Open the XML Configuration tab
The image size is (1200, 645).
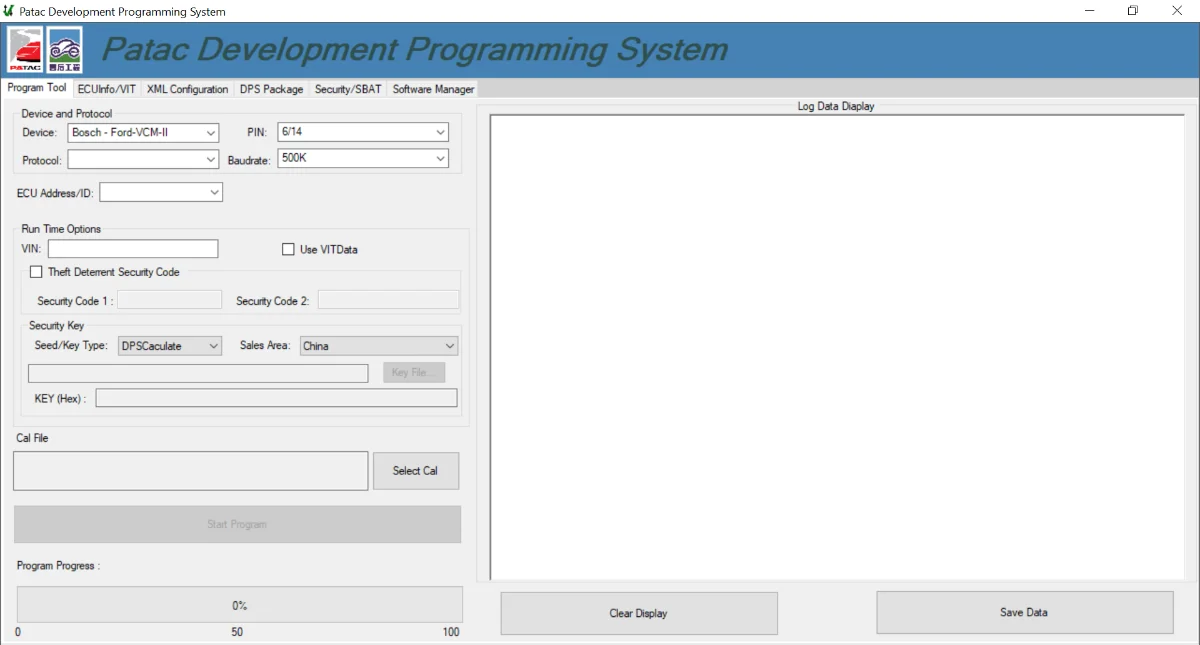(x=187, y=89)
